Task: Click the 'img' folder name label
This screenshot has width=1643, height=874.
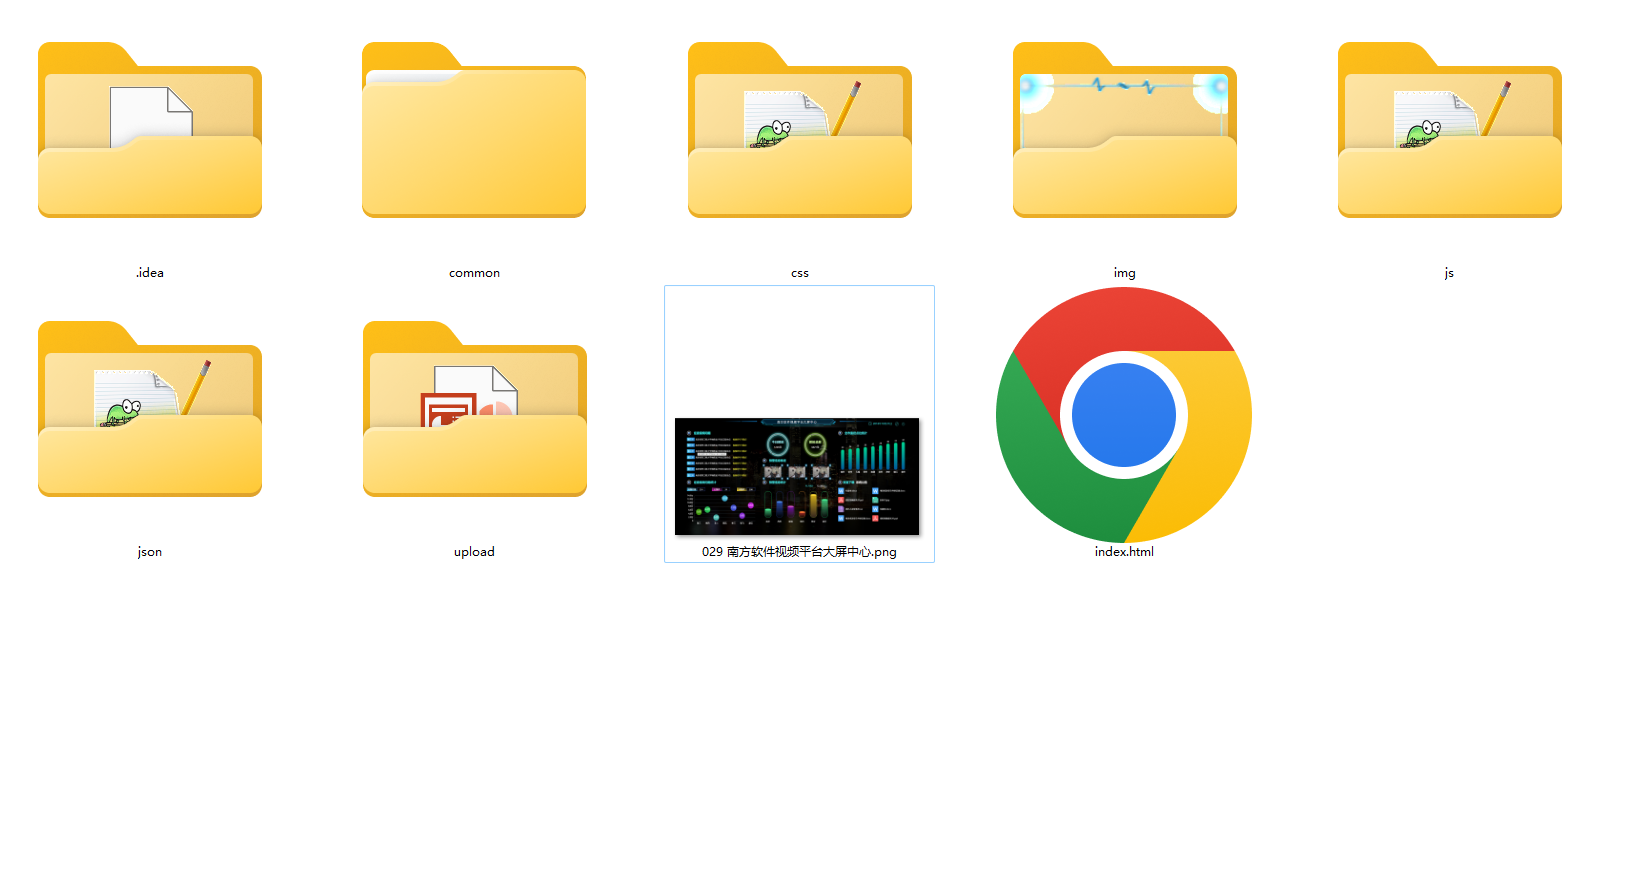Action: point(1125,273)
